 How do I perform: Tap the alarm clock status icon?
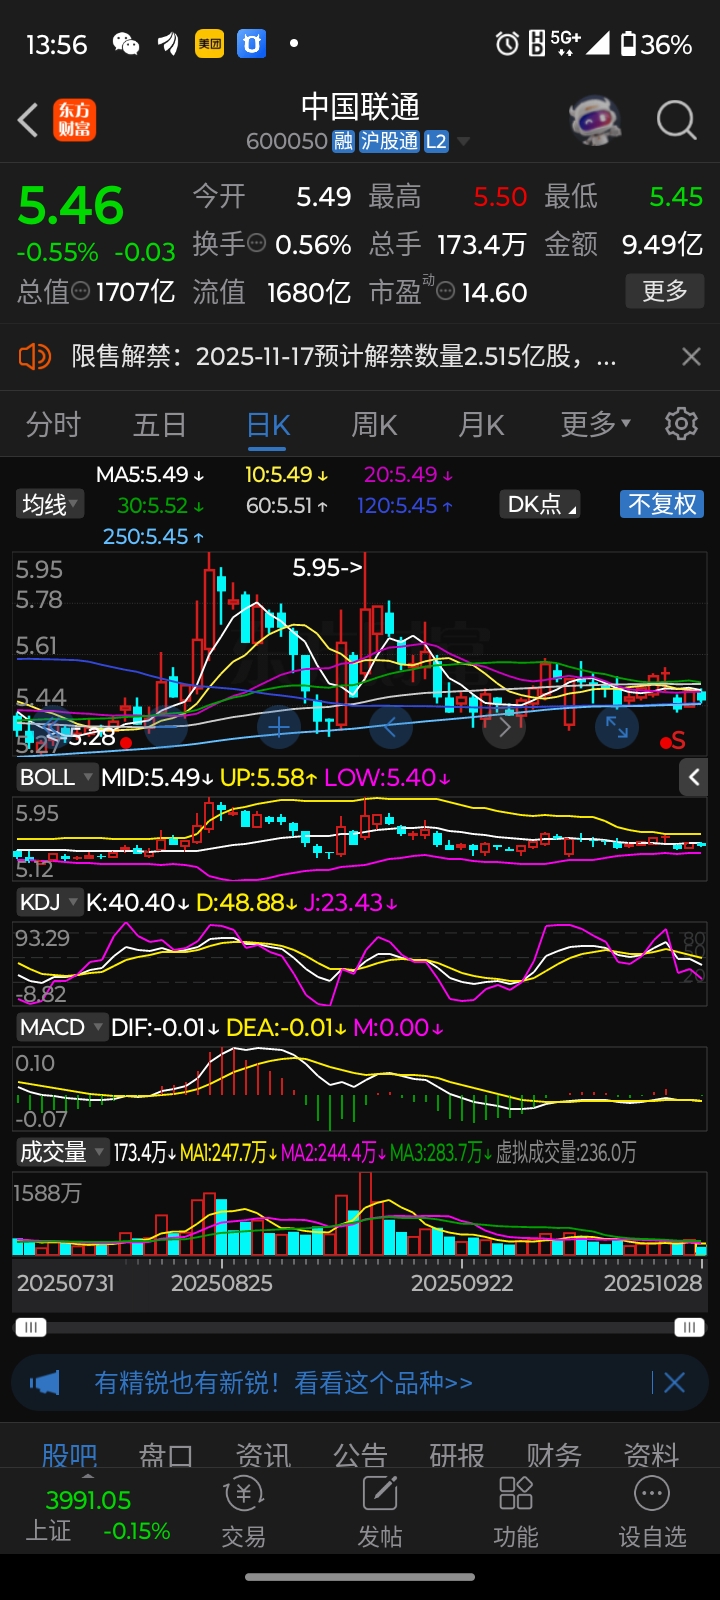pyautogui.click(x=507, y=44)
